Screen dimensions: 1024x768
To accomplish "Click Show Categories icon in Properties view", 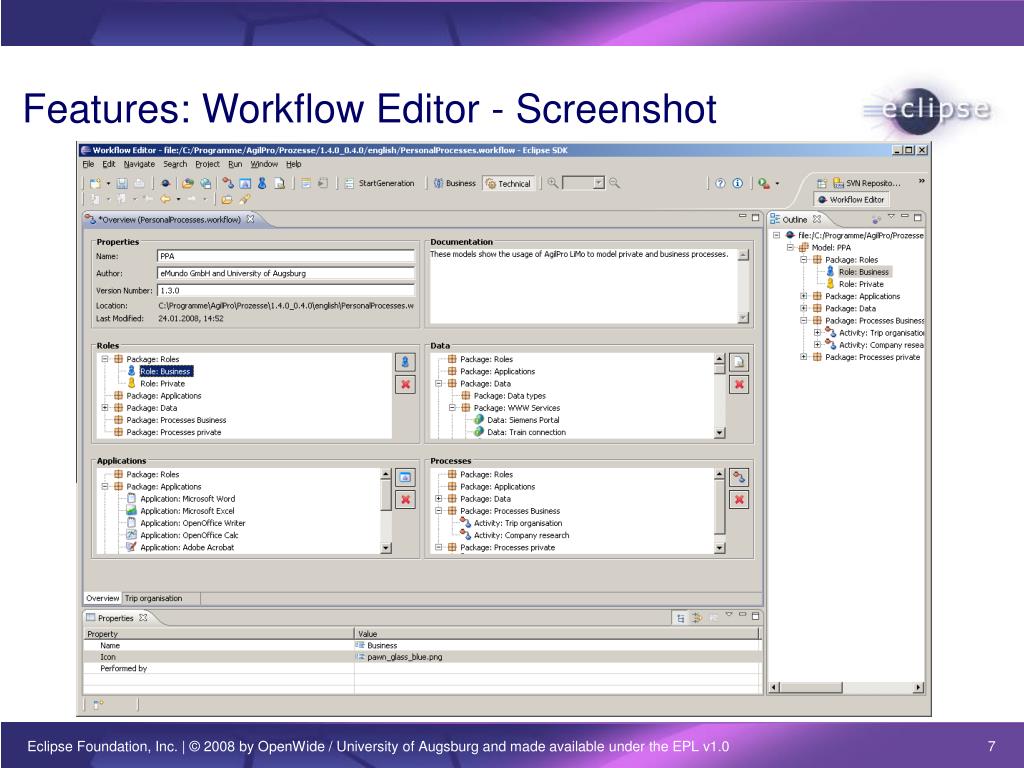I will click(680, 618).
